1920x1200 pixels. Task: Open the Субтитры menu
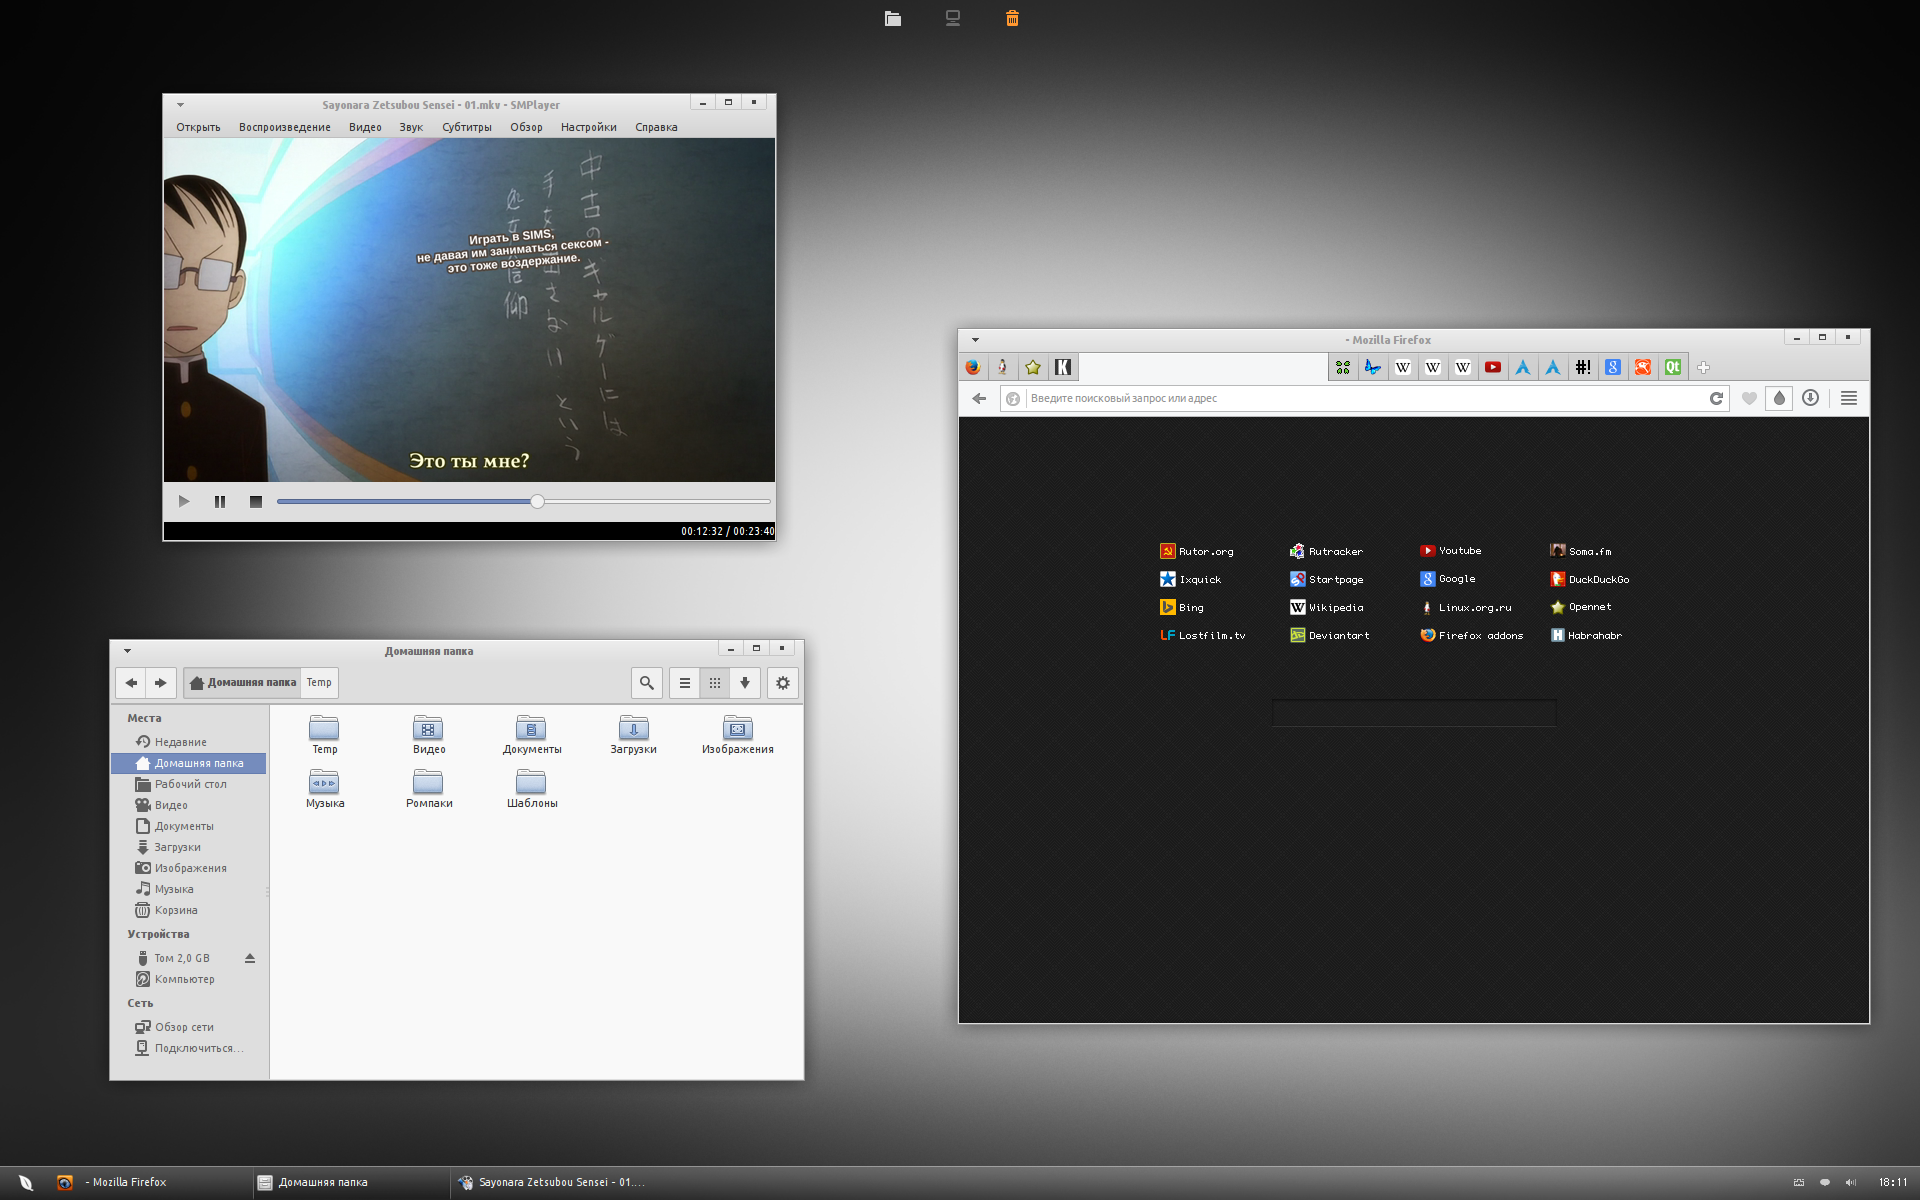coord(467,127)
